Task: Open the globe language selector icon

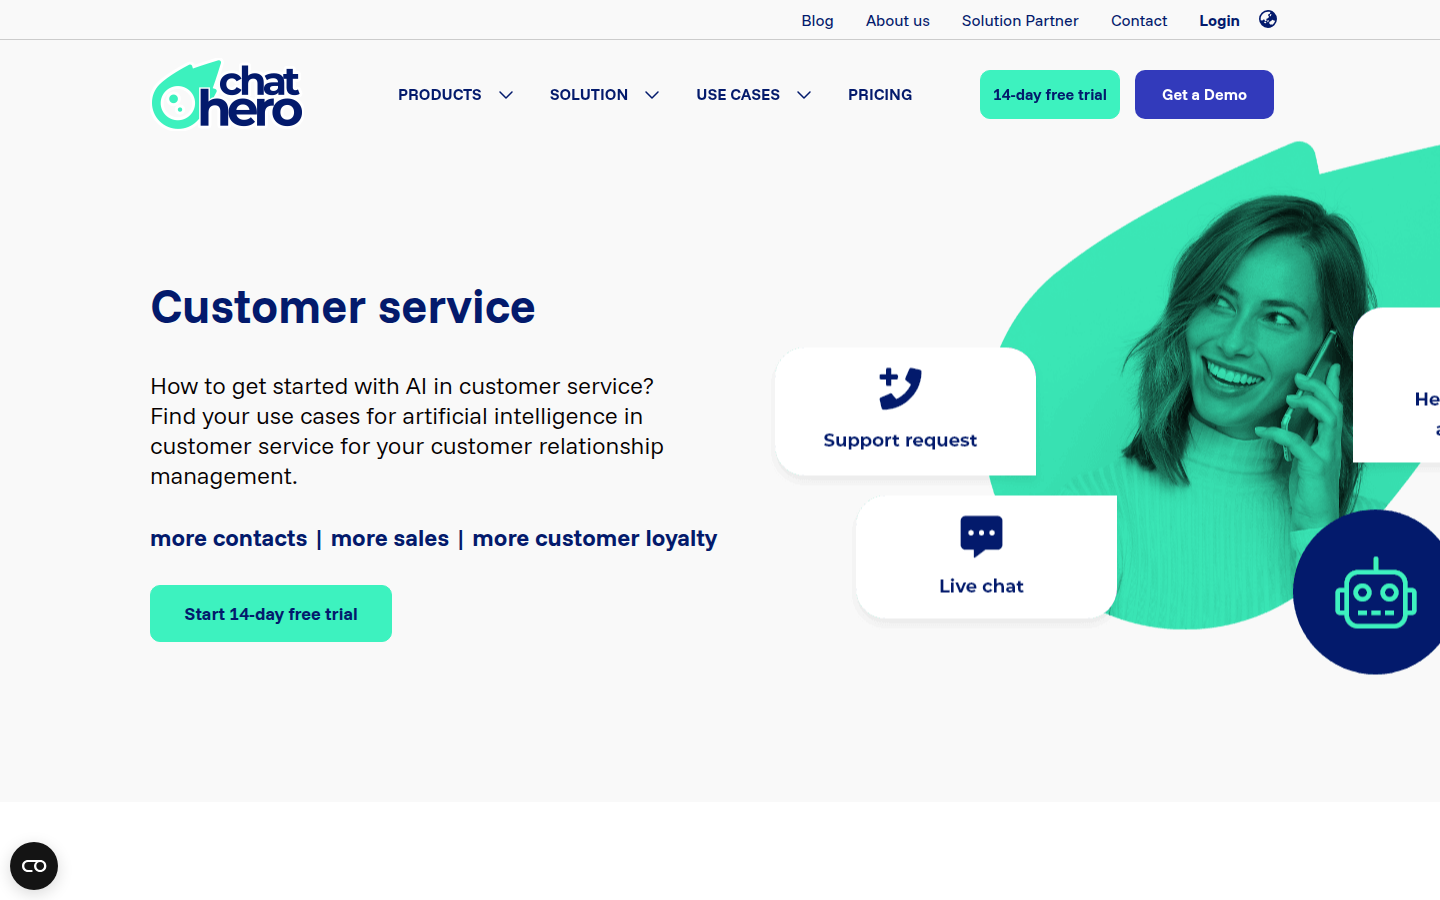Action: [1267, 19]
